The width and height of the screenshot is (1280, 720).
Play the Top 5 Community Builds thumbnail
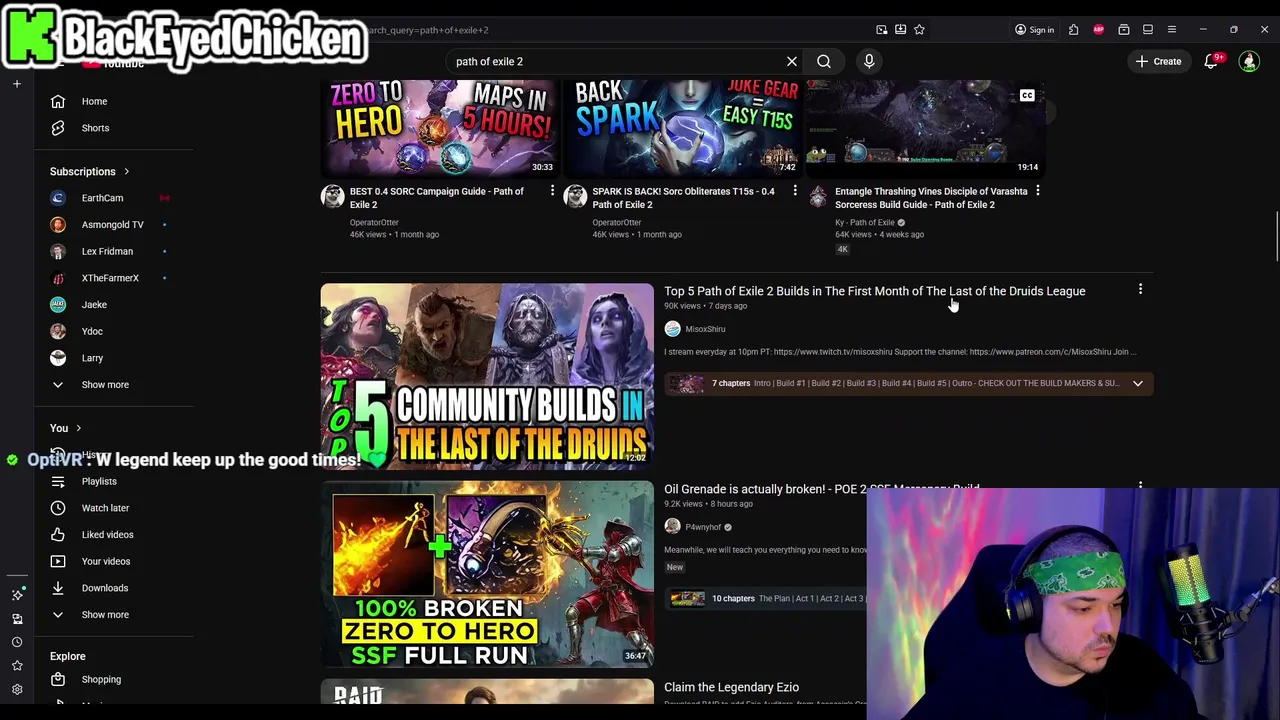(487, 376)
